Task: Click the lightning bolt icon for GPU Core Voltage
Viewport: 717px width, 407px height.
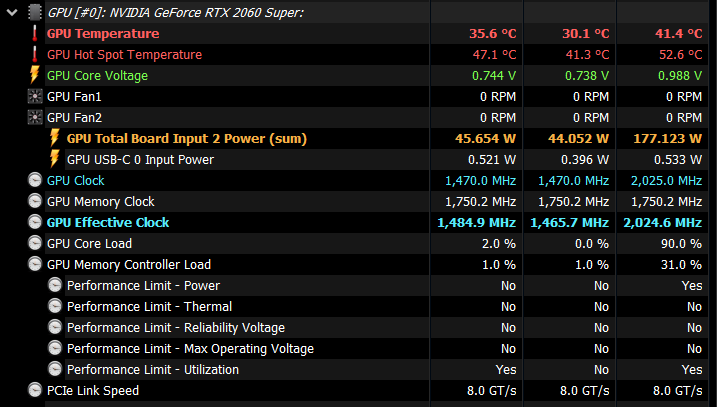Action: click(35, 75)
